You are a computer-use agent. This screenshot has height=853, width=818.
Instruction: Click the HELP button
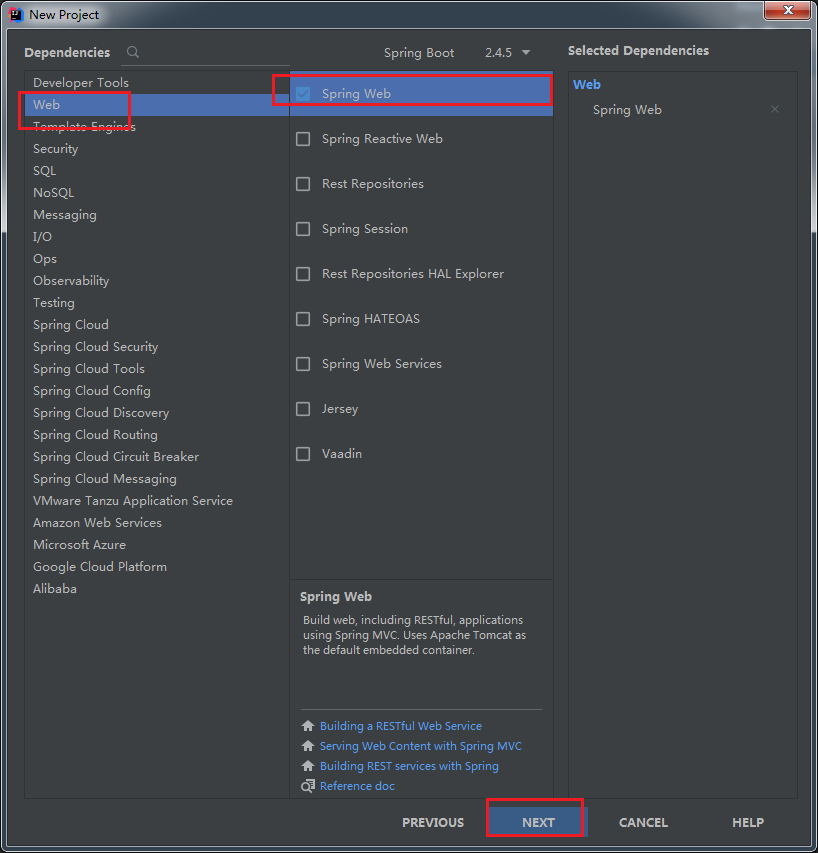[x=748, y=823]
